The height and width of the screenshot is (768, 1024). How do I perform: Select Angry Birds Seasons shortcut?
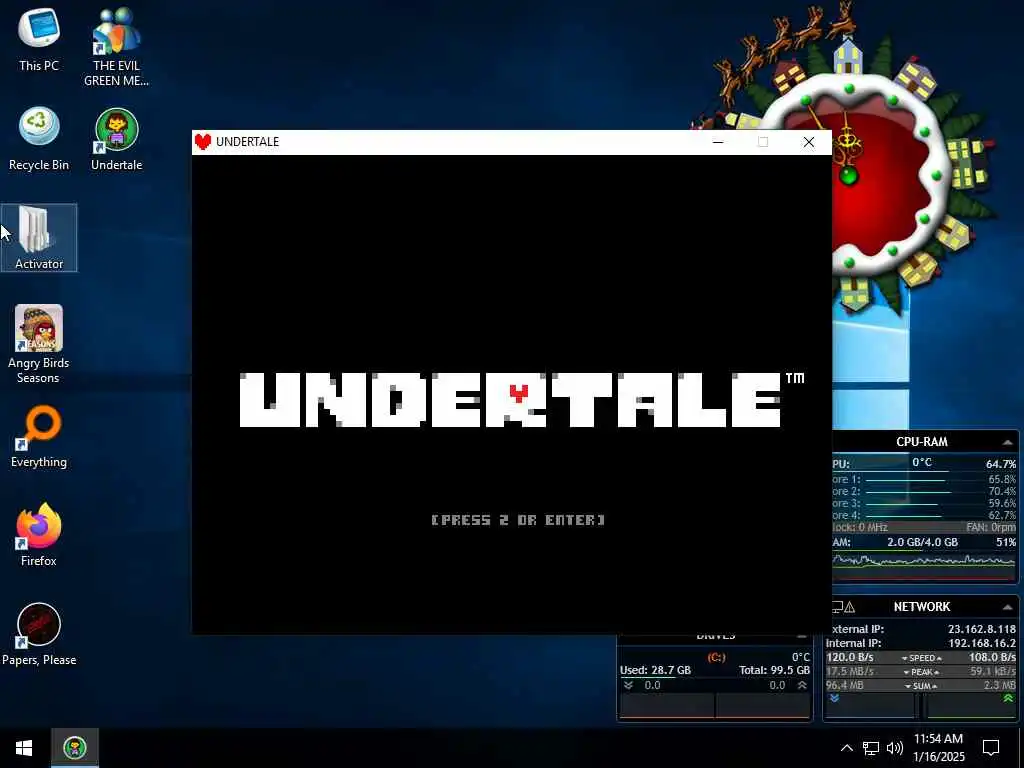[39, 344]
